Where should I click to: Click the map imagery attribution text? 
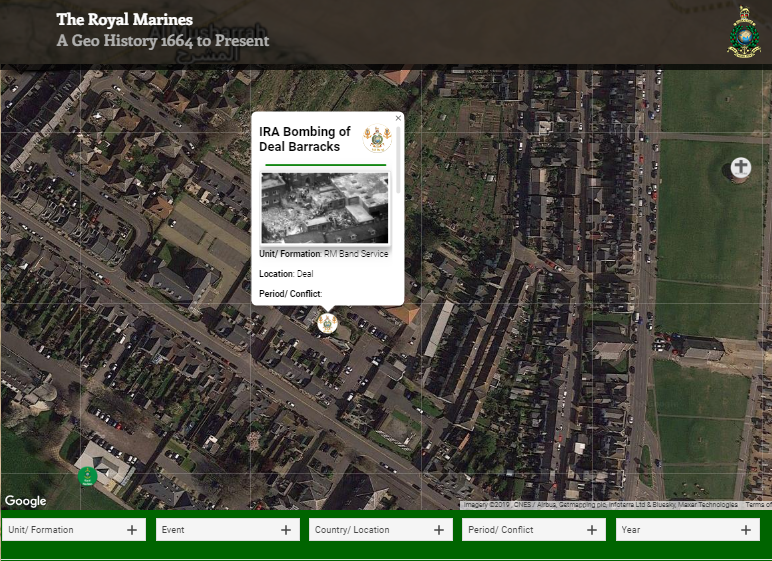tap(600, 505)
